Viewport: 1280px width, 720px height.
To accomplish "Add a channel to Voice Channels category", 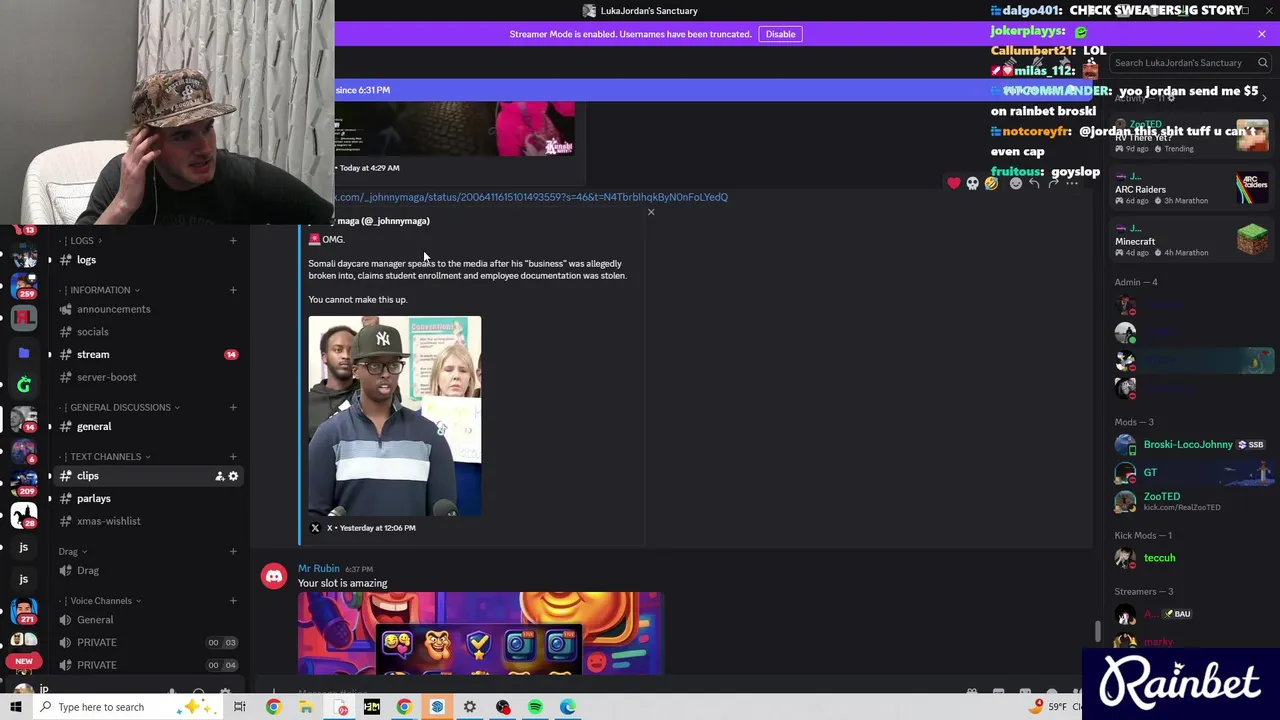I will (233, 601).
